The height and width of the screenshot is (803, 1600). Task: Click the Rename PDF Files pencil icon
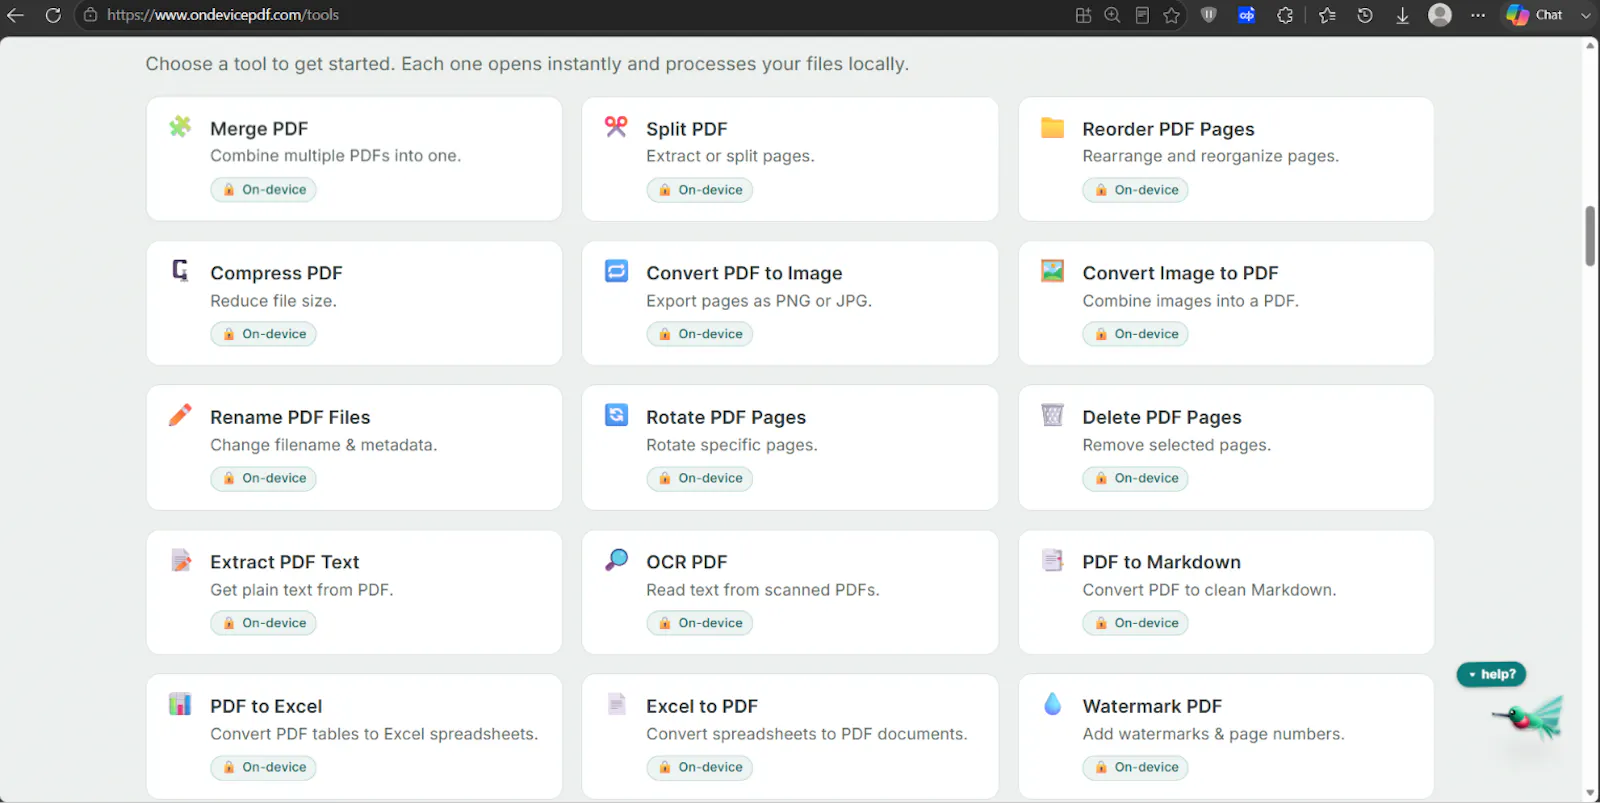click(x=180, y=415)
